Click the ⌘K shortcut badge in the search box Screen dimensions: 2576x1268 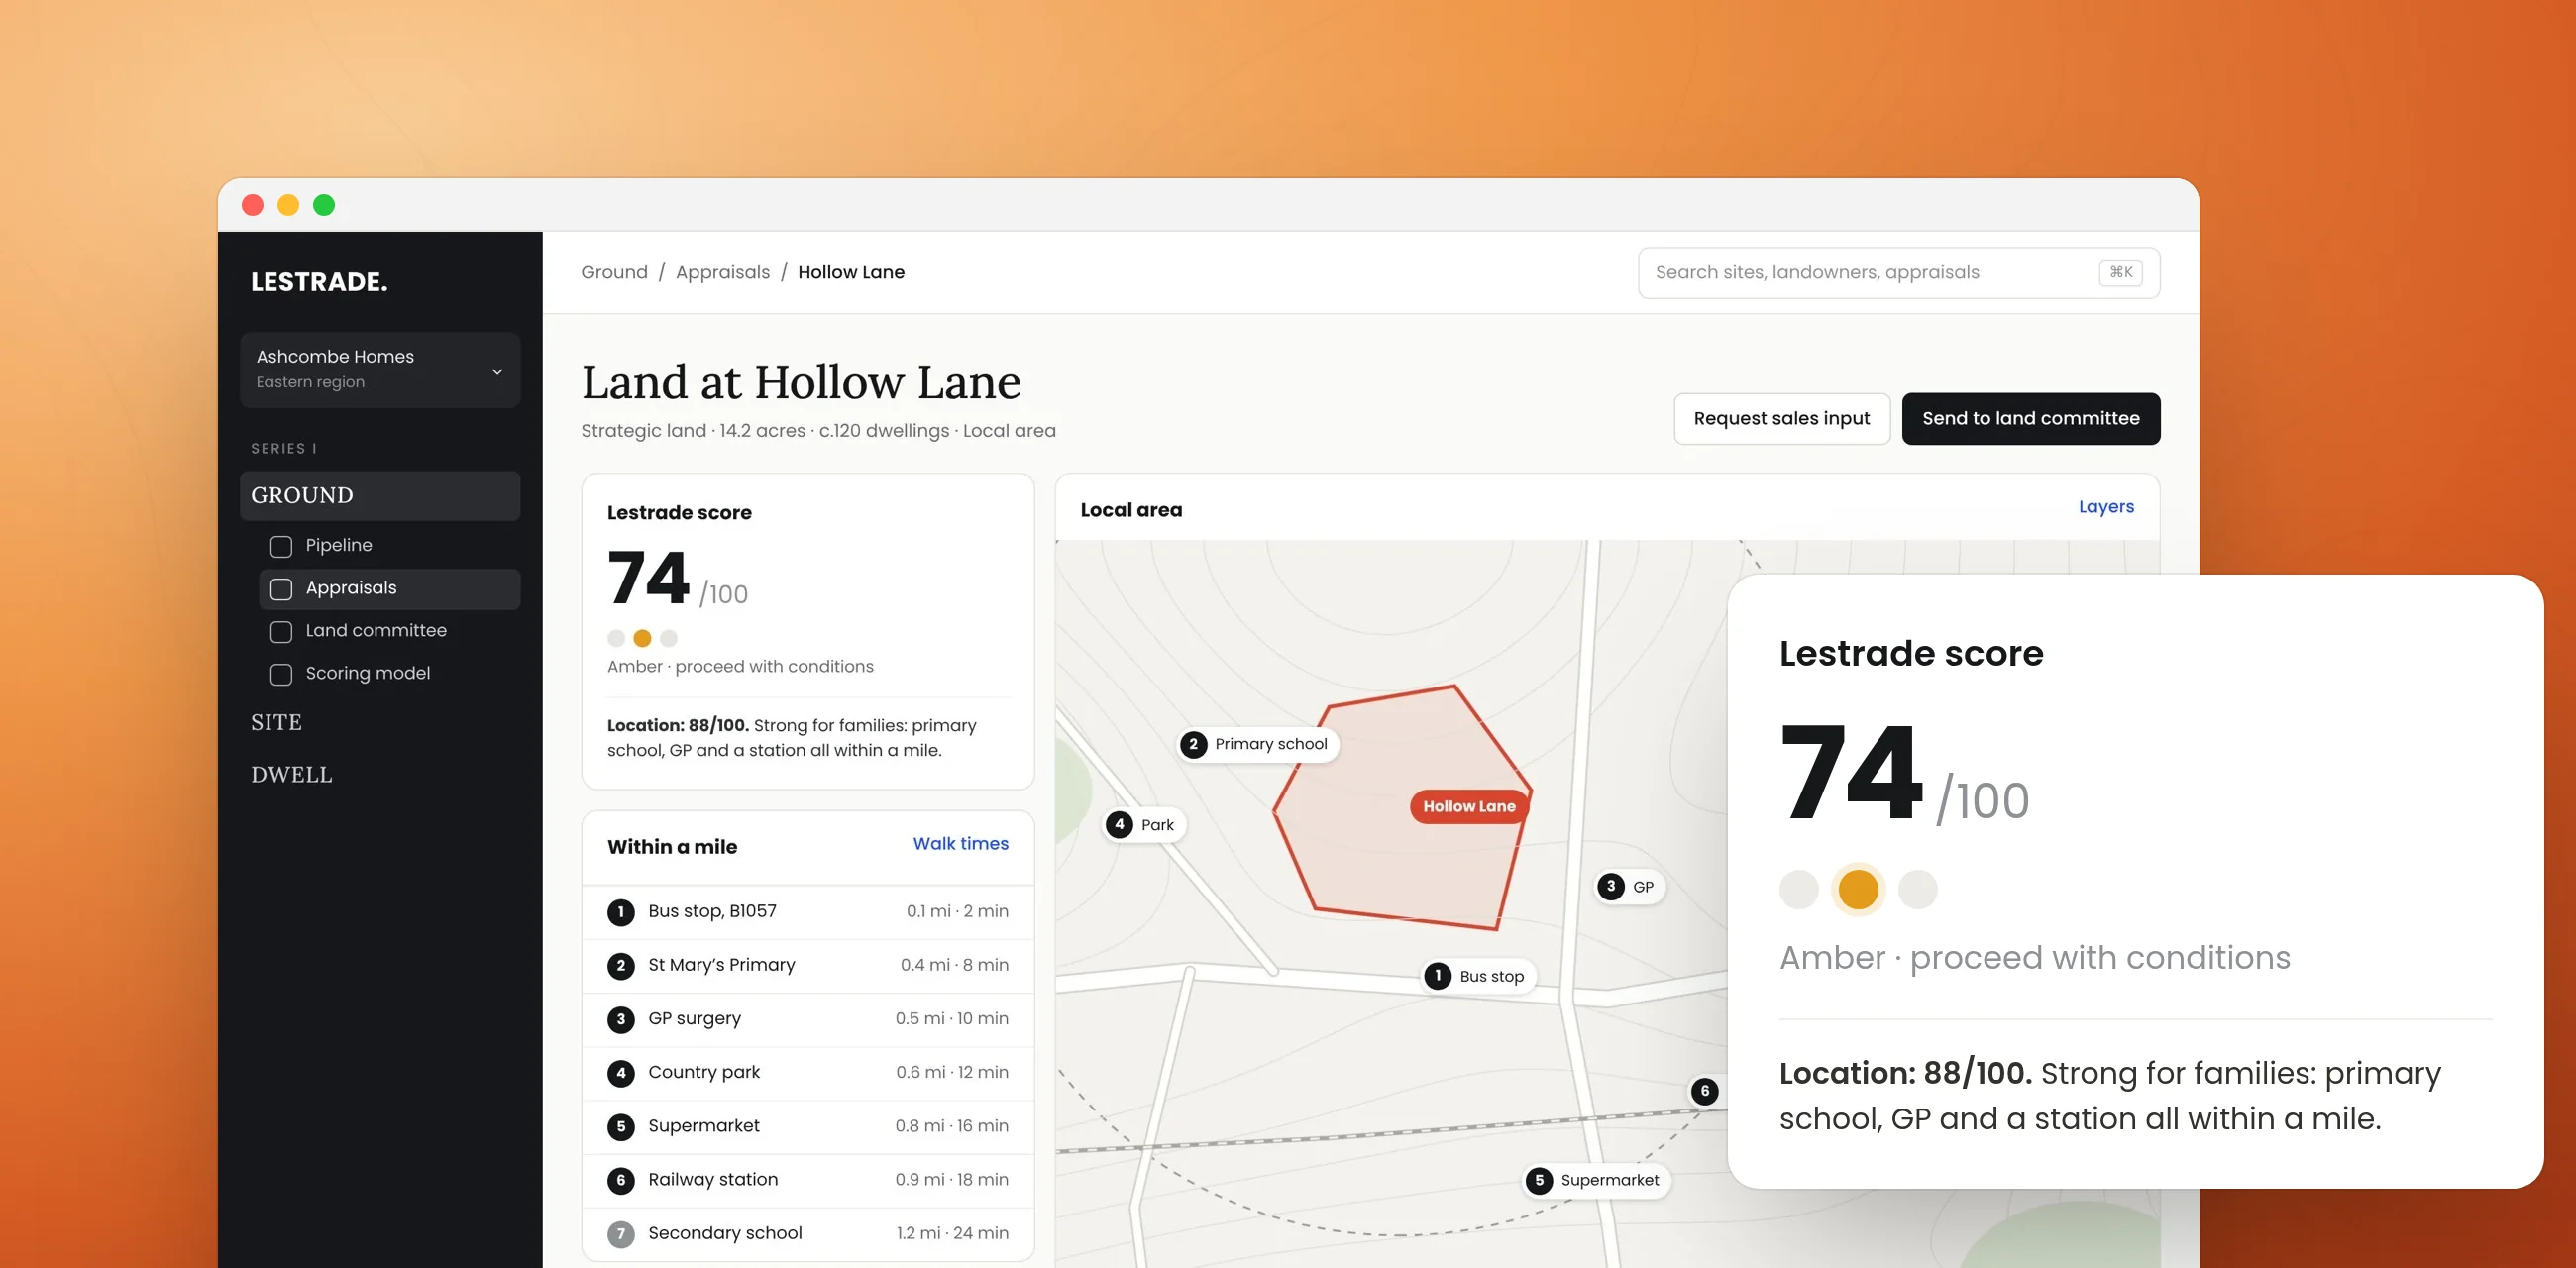point(2120,273)
